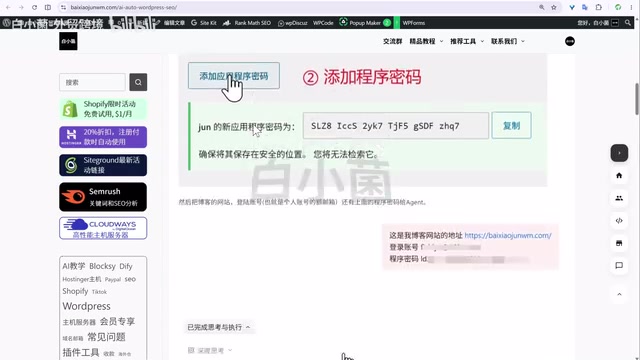
Task: Collapse the 已完成思考与执行 expander
Action: point(219,327)
